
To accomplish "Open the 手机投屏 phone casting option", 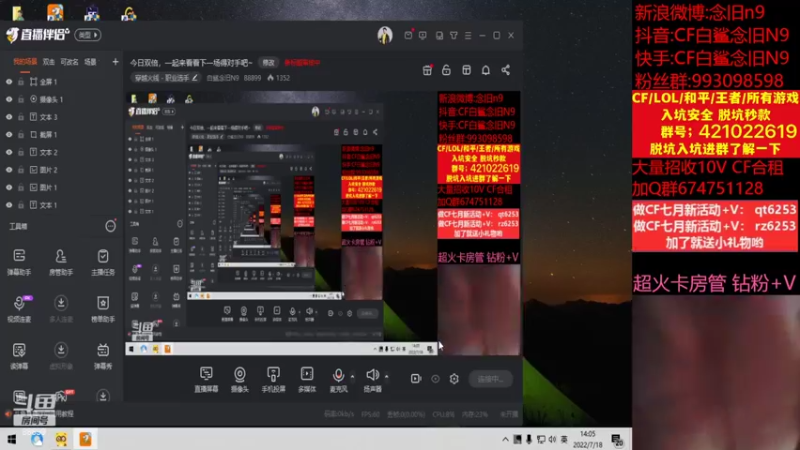I will click(273, 379).
